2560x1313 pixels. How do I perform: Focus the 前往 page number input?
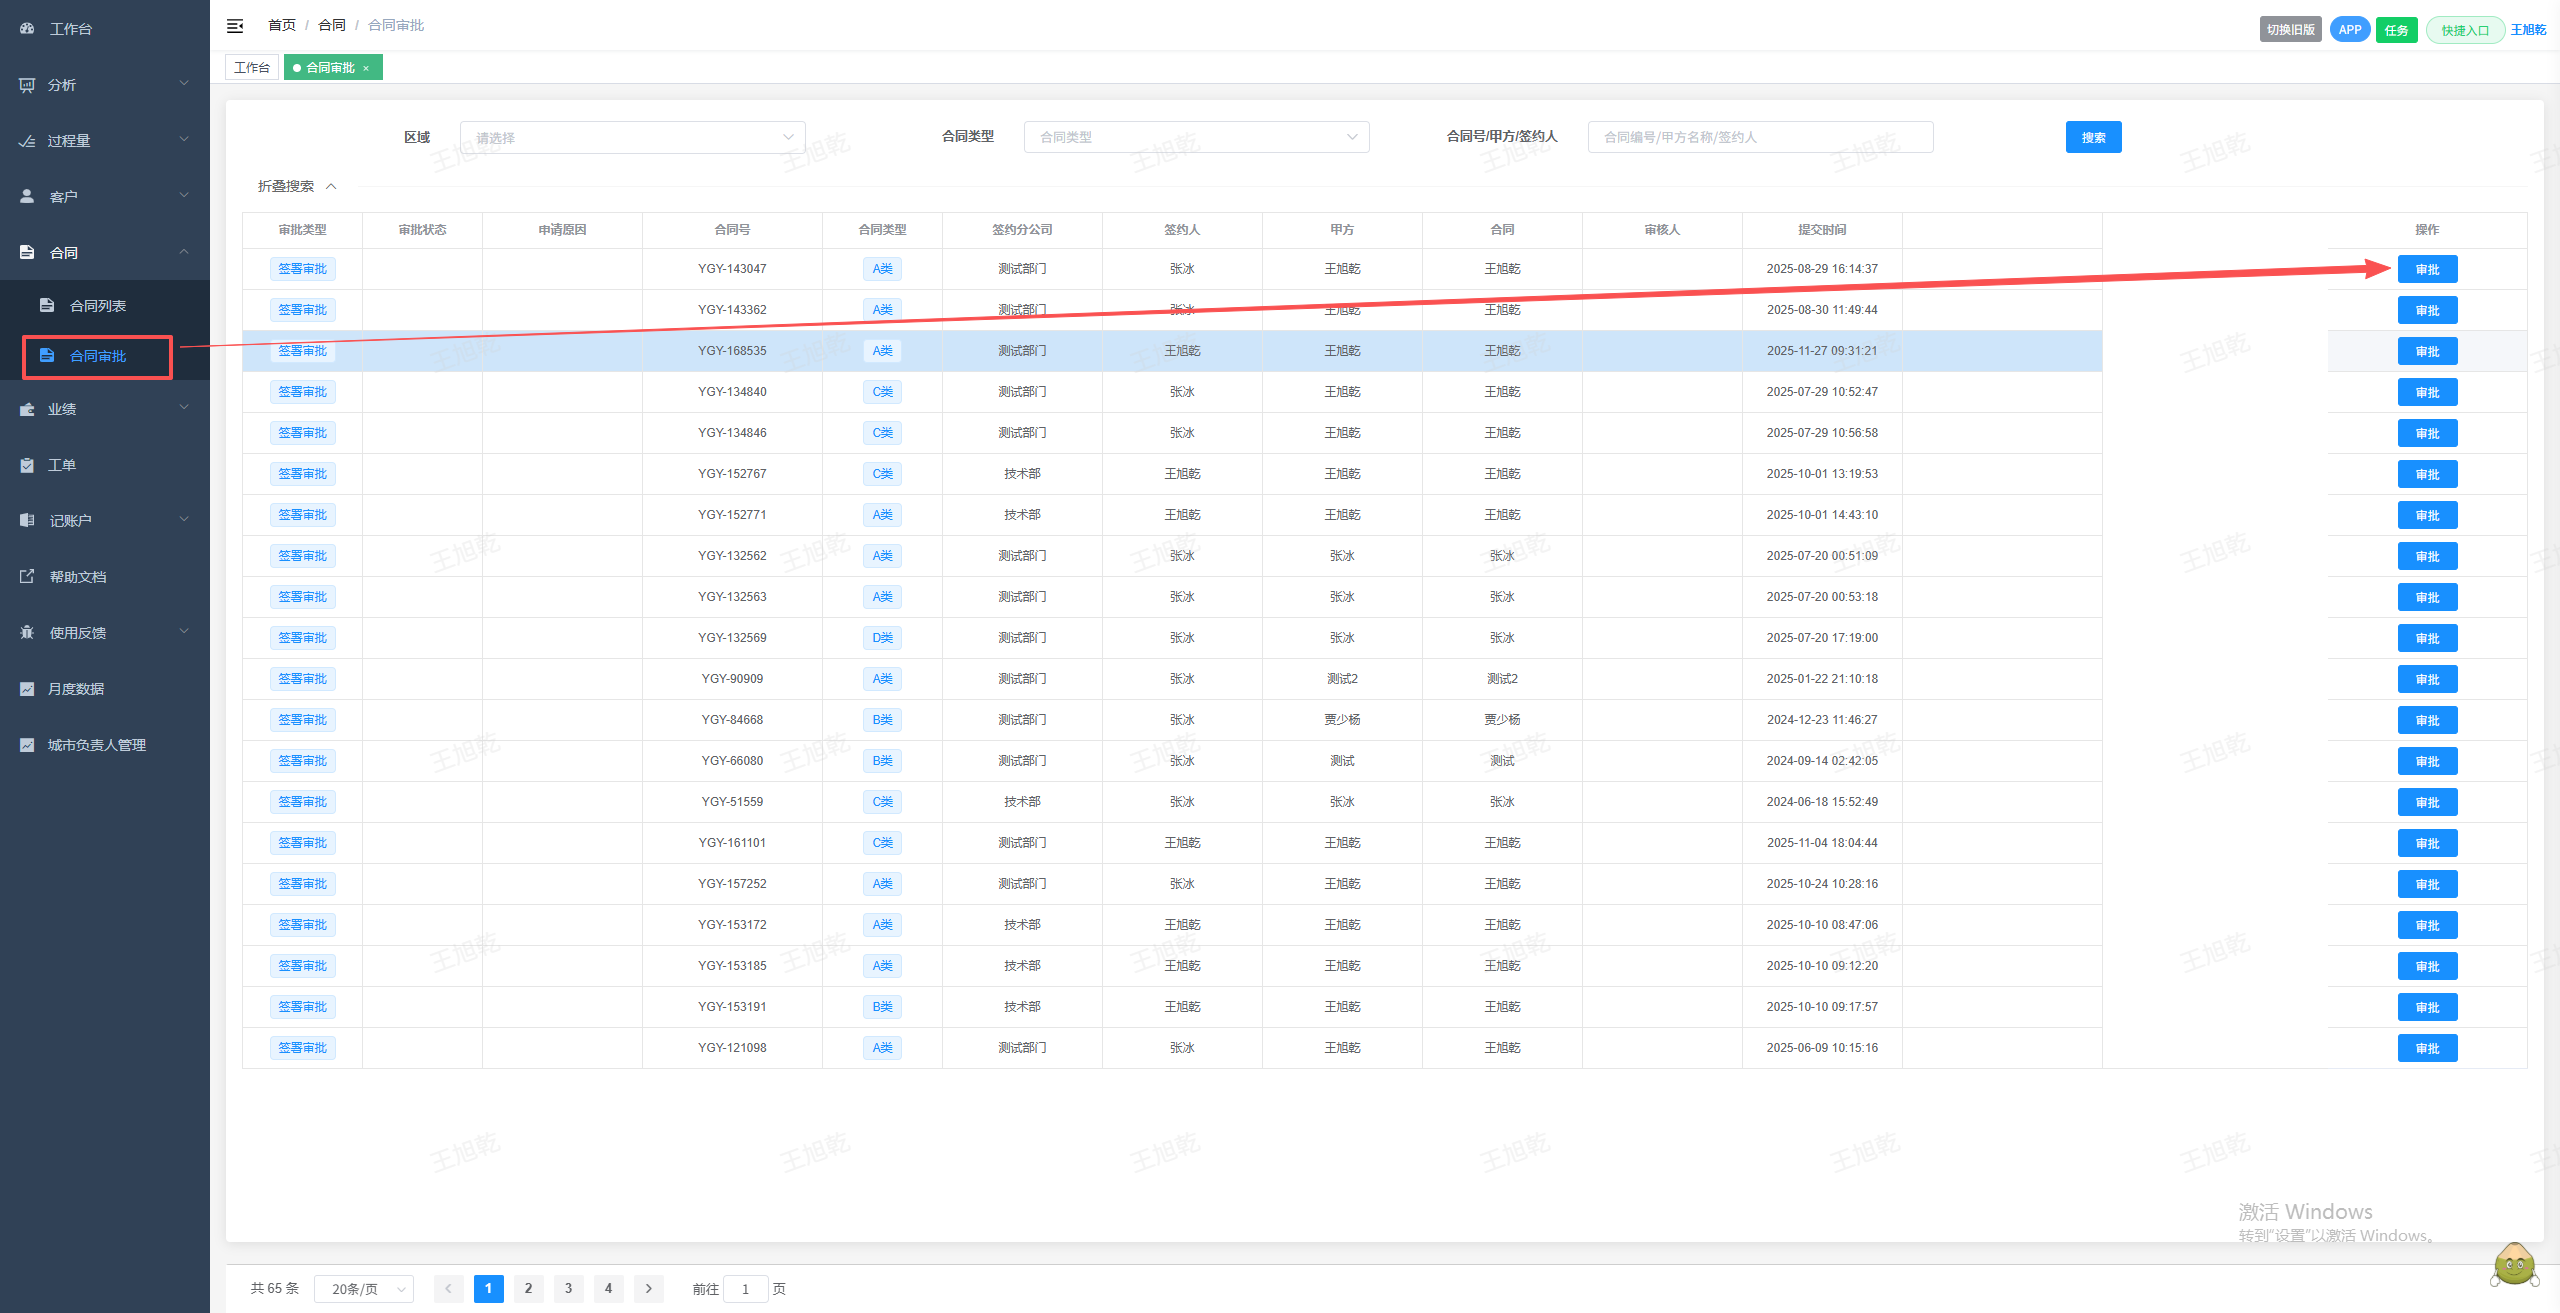click(x=746, y=1289)
